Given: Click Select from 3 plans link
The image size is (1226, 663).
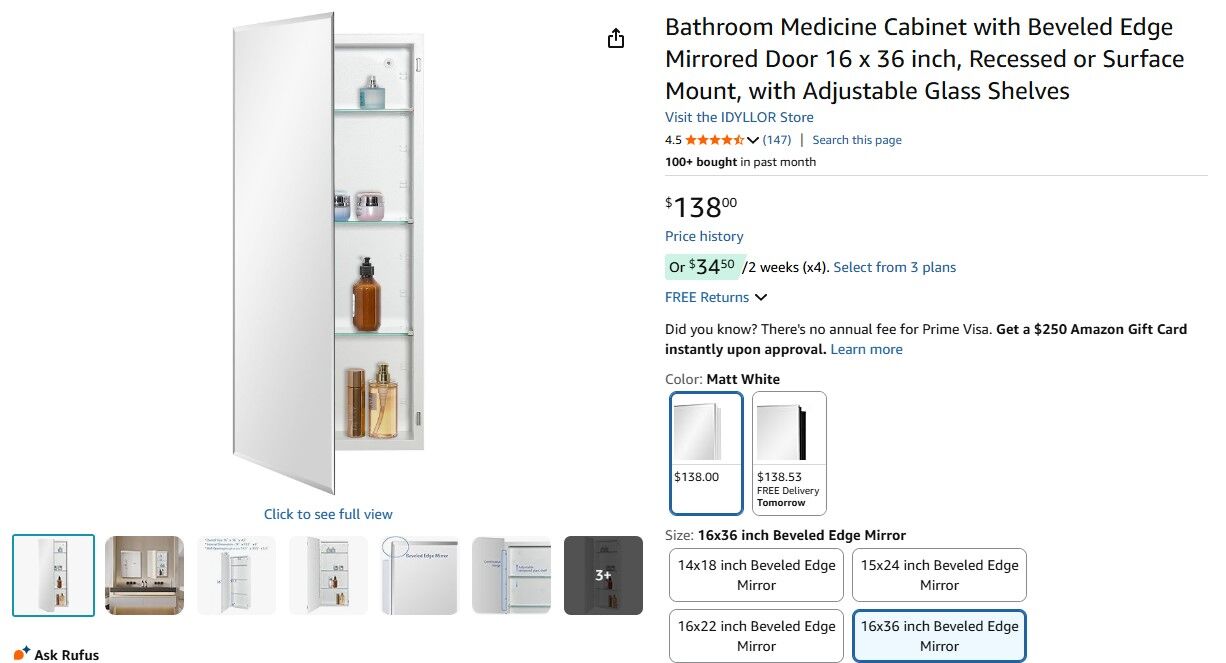Looking at the screenshot, I should (894, 267).
